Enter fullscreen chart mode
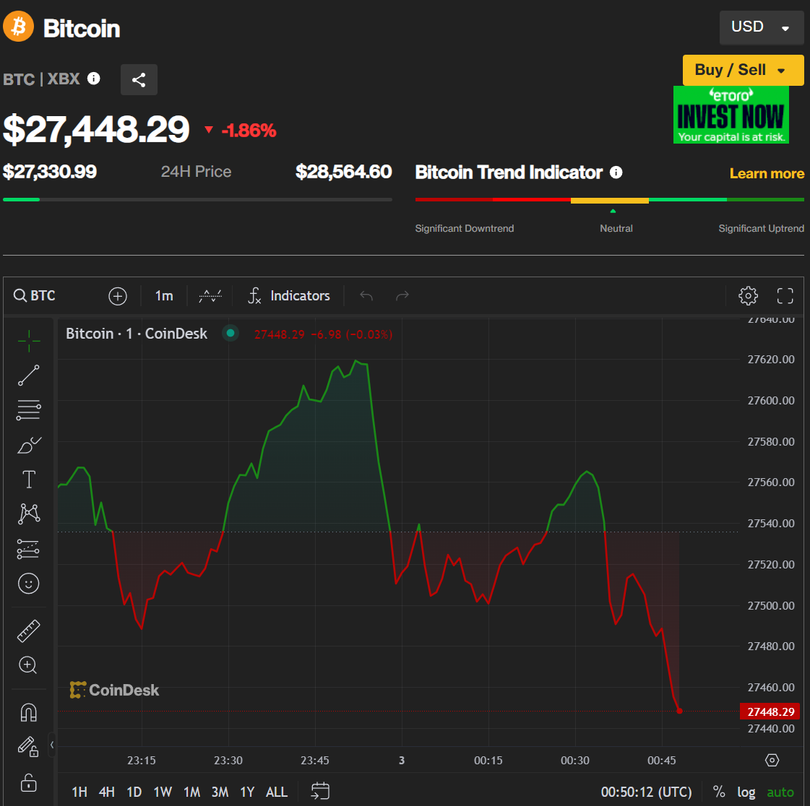Viewport: 810px width, 806px height. pyautogui.click(x=785, y=296)
